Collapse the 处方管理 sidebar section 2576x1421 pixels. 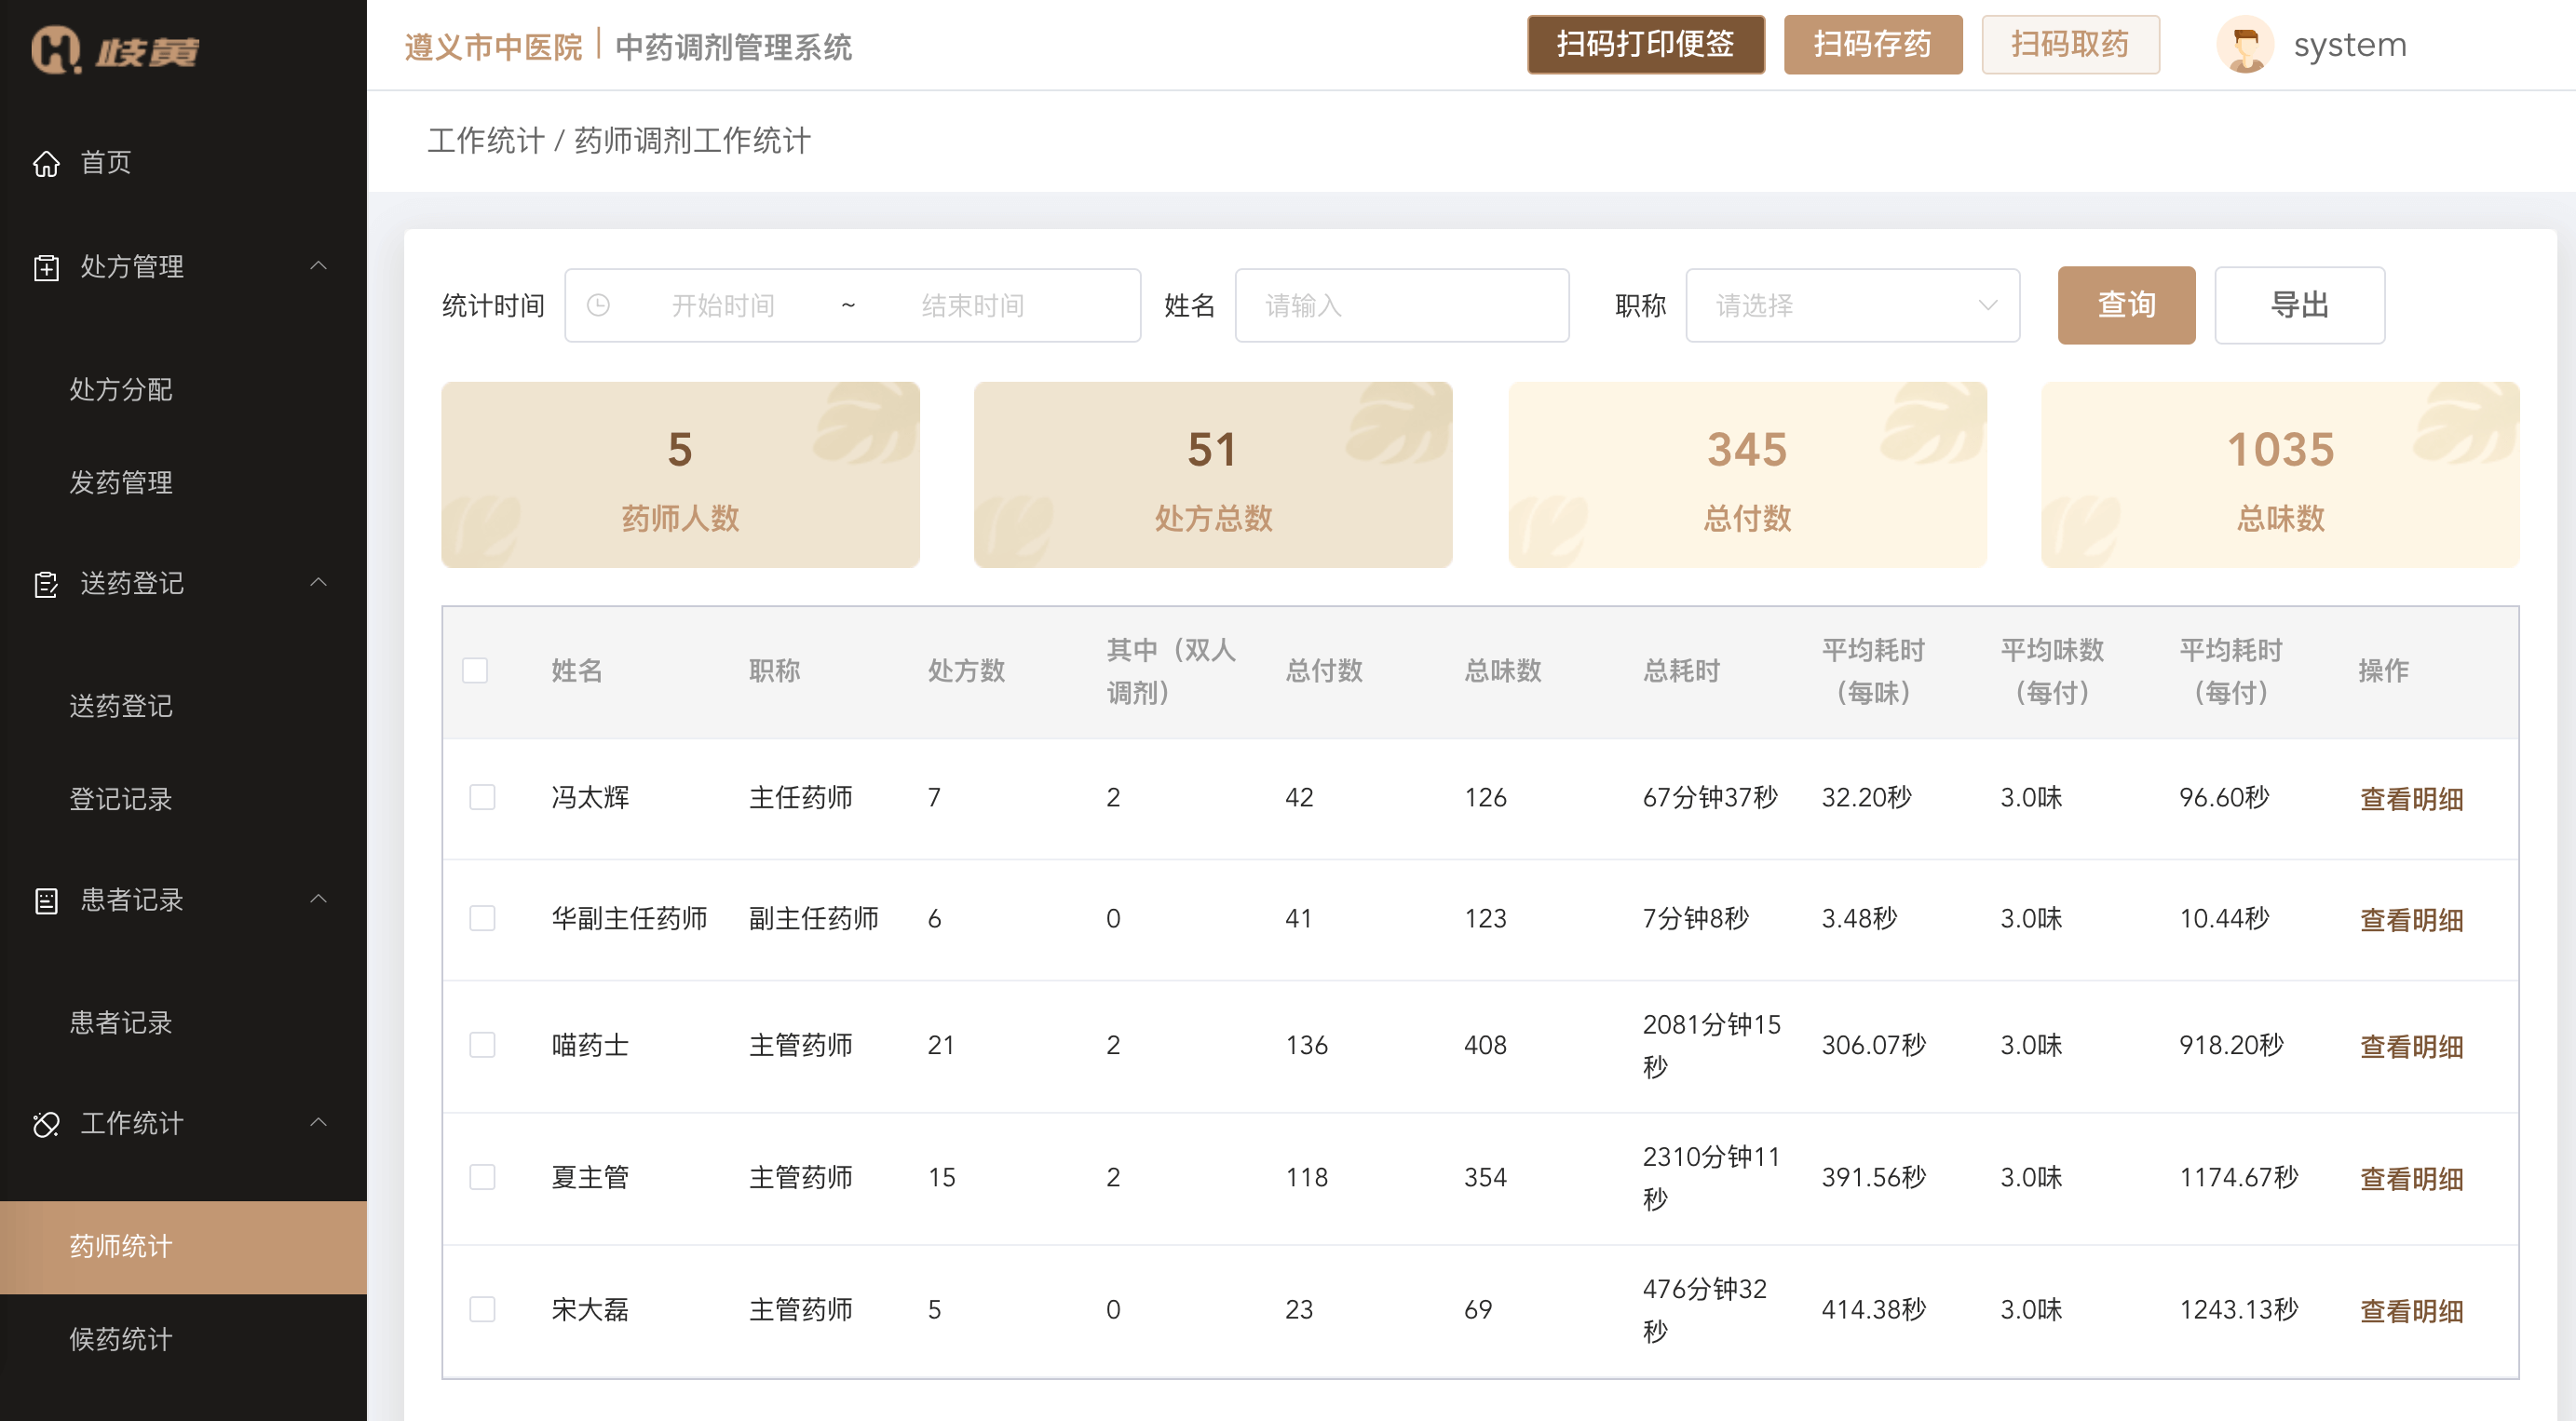coord(319,265)
